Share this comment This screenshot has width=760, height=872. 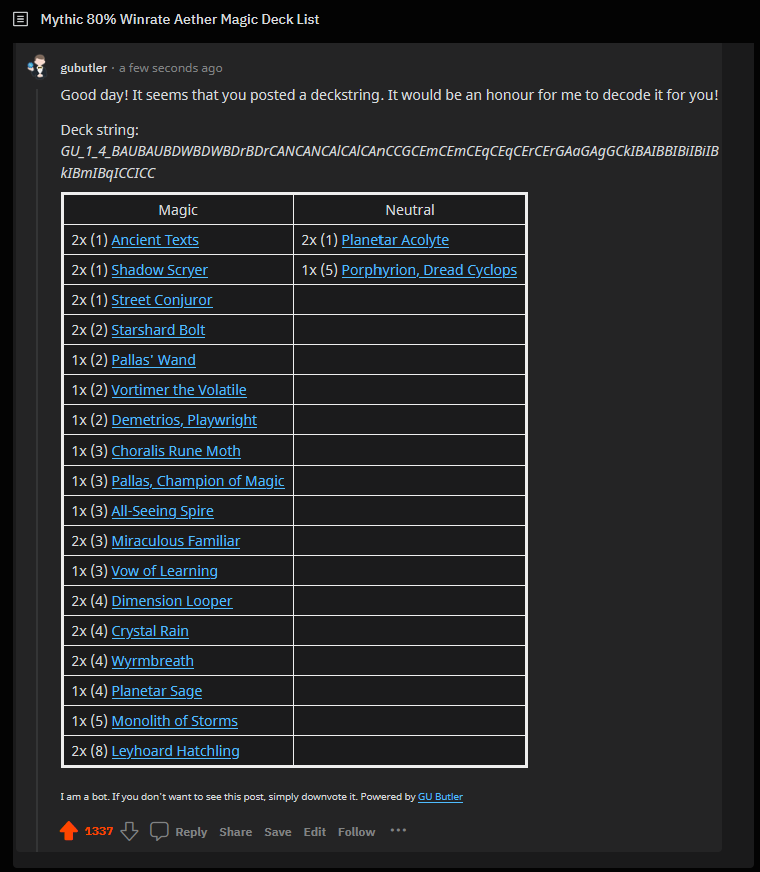(x=236, y=832)
